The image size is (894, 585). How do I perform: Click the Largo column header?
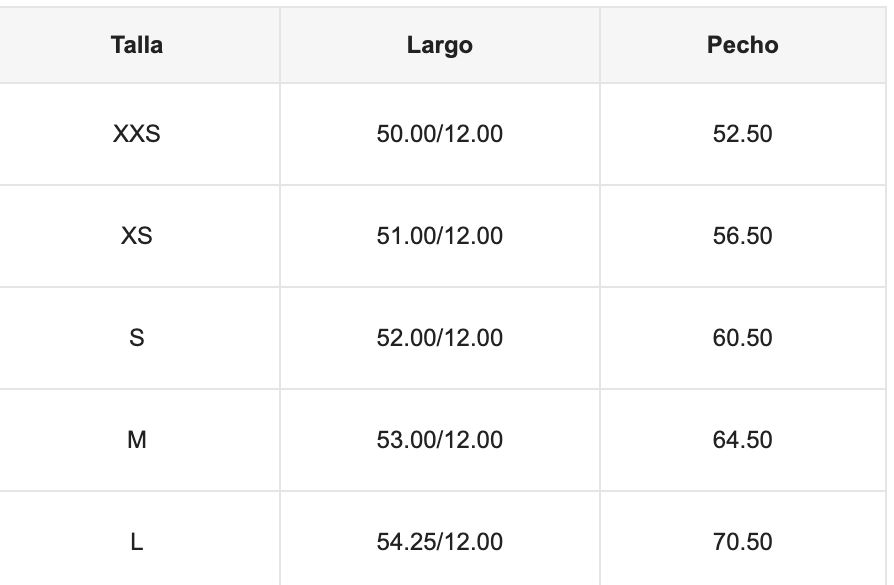tap(439, 45)
